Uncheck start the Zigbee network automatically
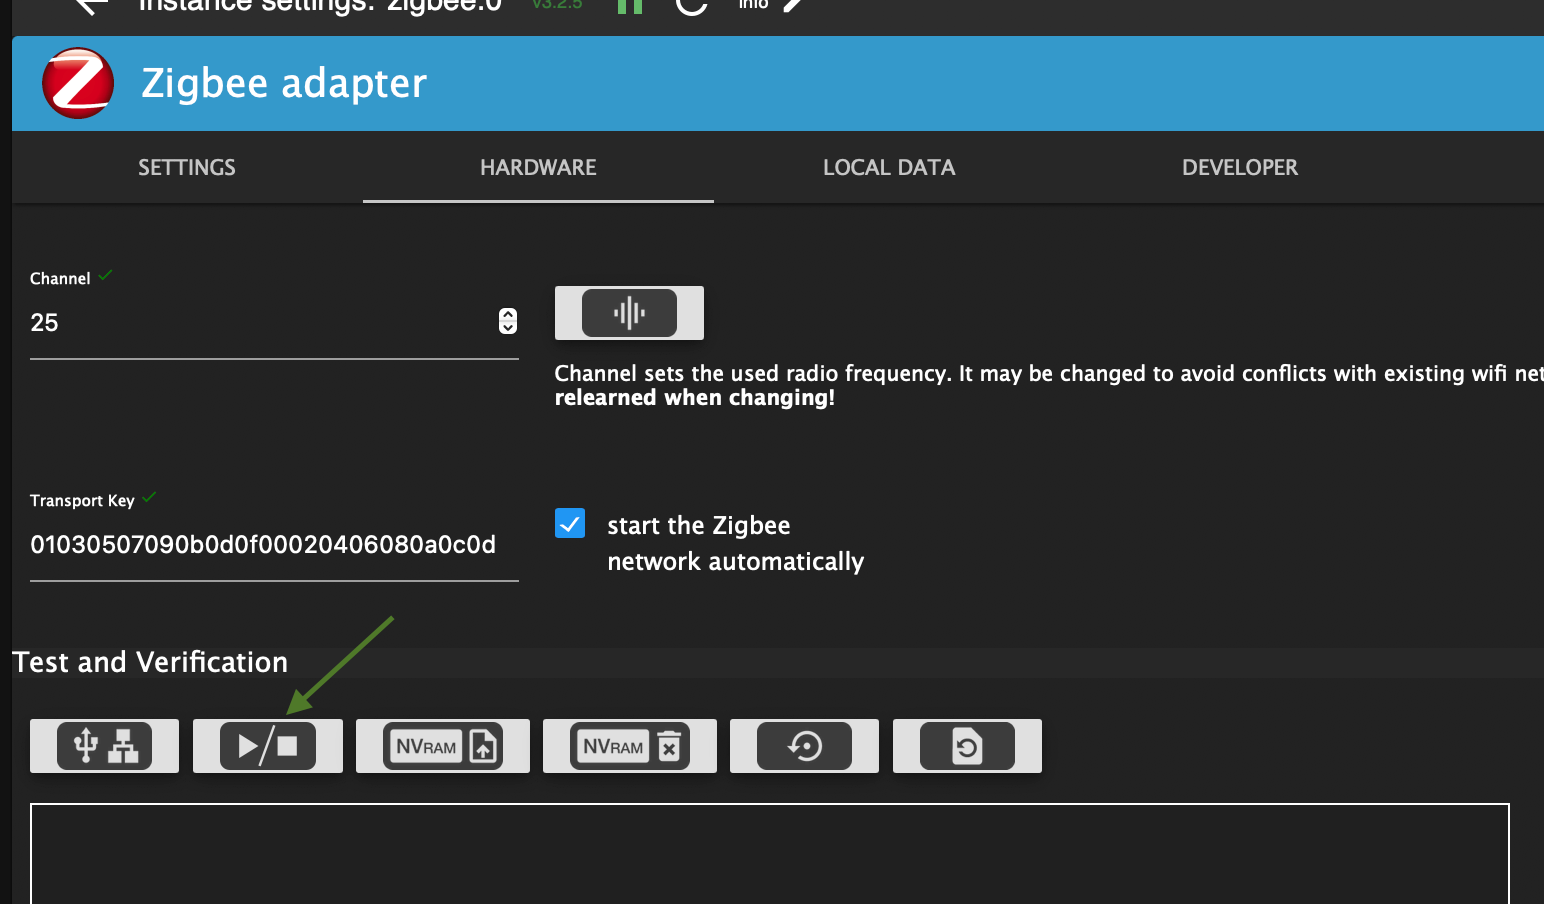The width and height of the screenshot is (1544, 904). point(569,522)
